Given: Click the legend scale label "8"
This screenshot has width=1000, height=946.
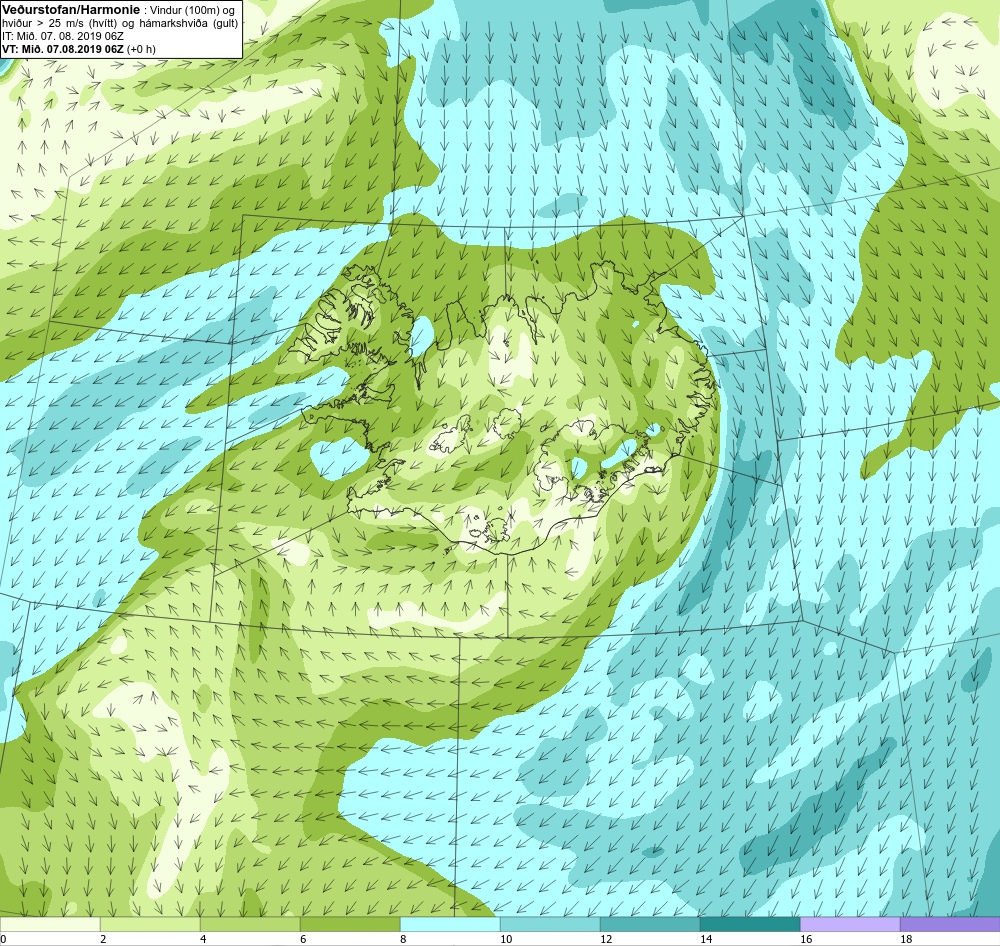Looking at the screenshot, I should point(404,939).
